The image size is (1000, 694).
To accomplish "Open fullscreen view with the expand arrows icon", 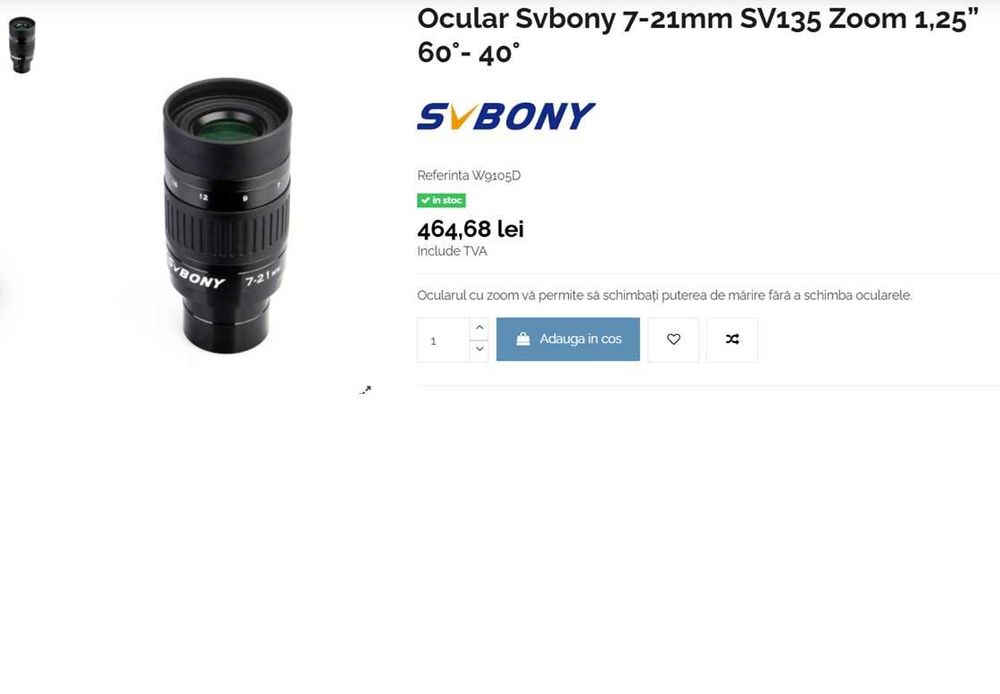I will tap(365, 390).
